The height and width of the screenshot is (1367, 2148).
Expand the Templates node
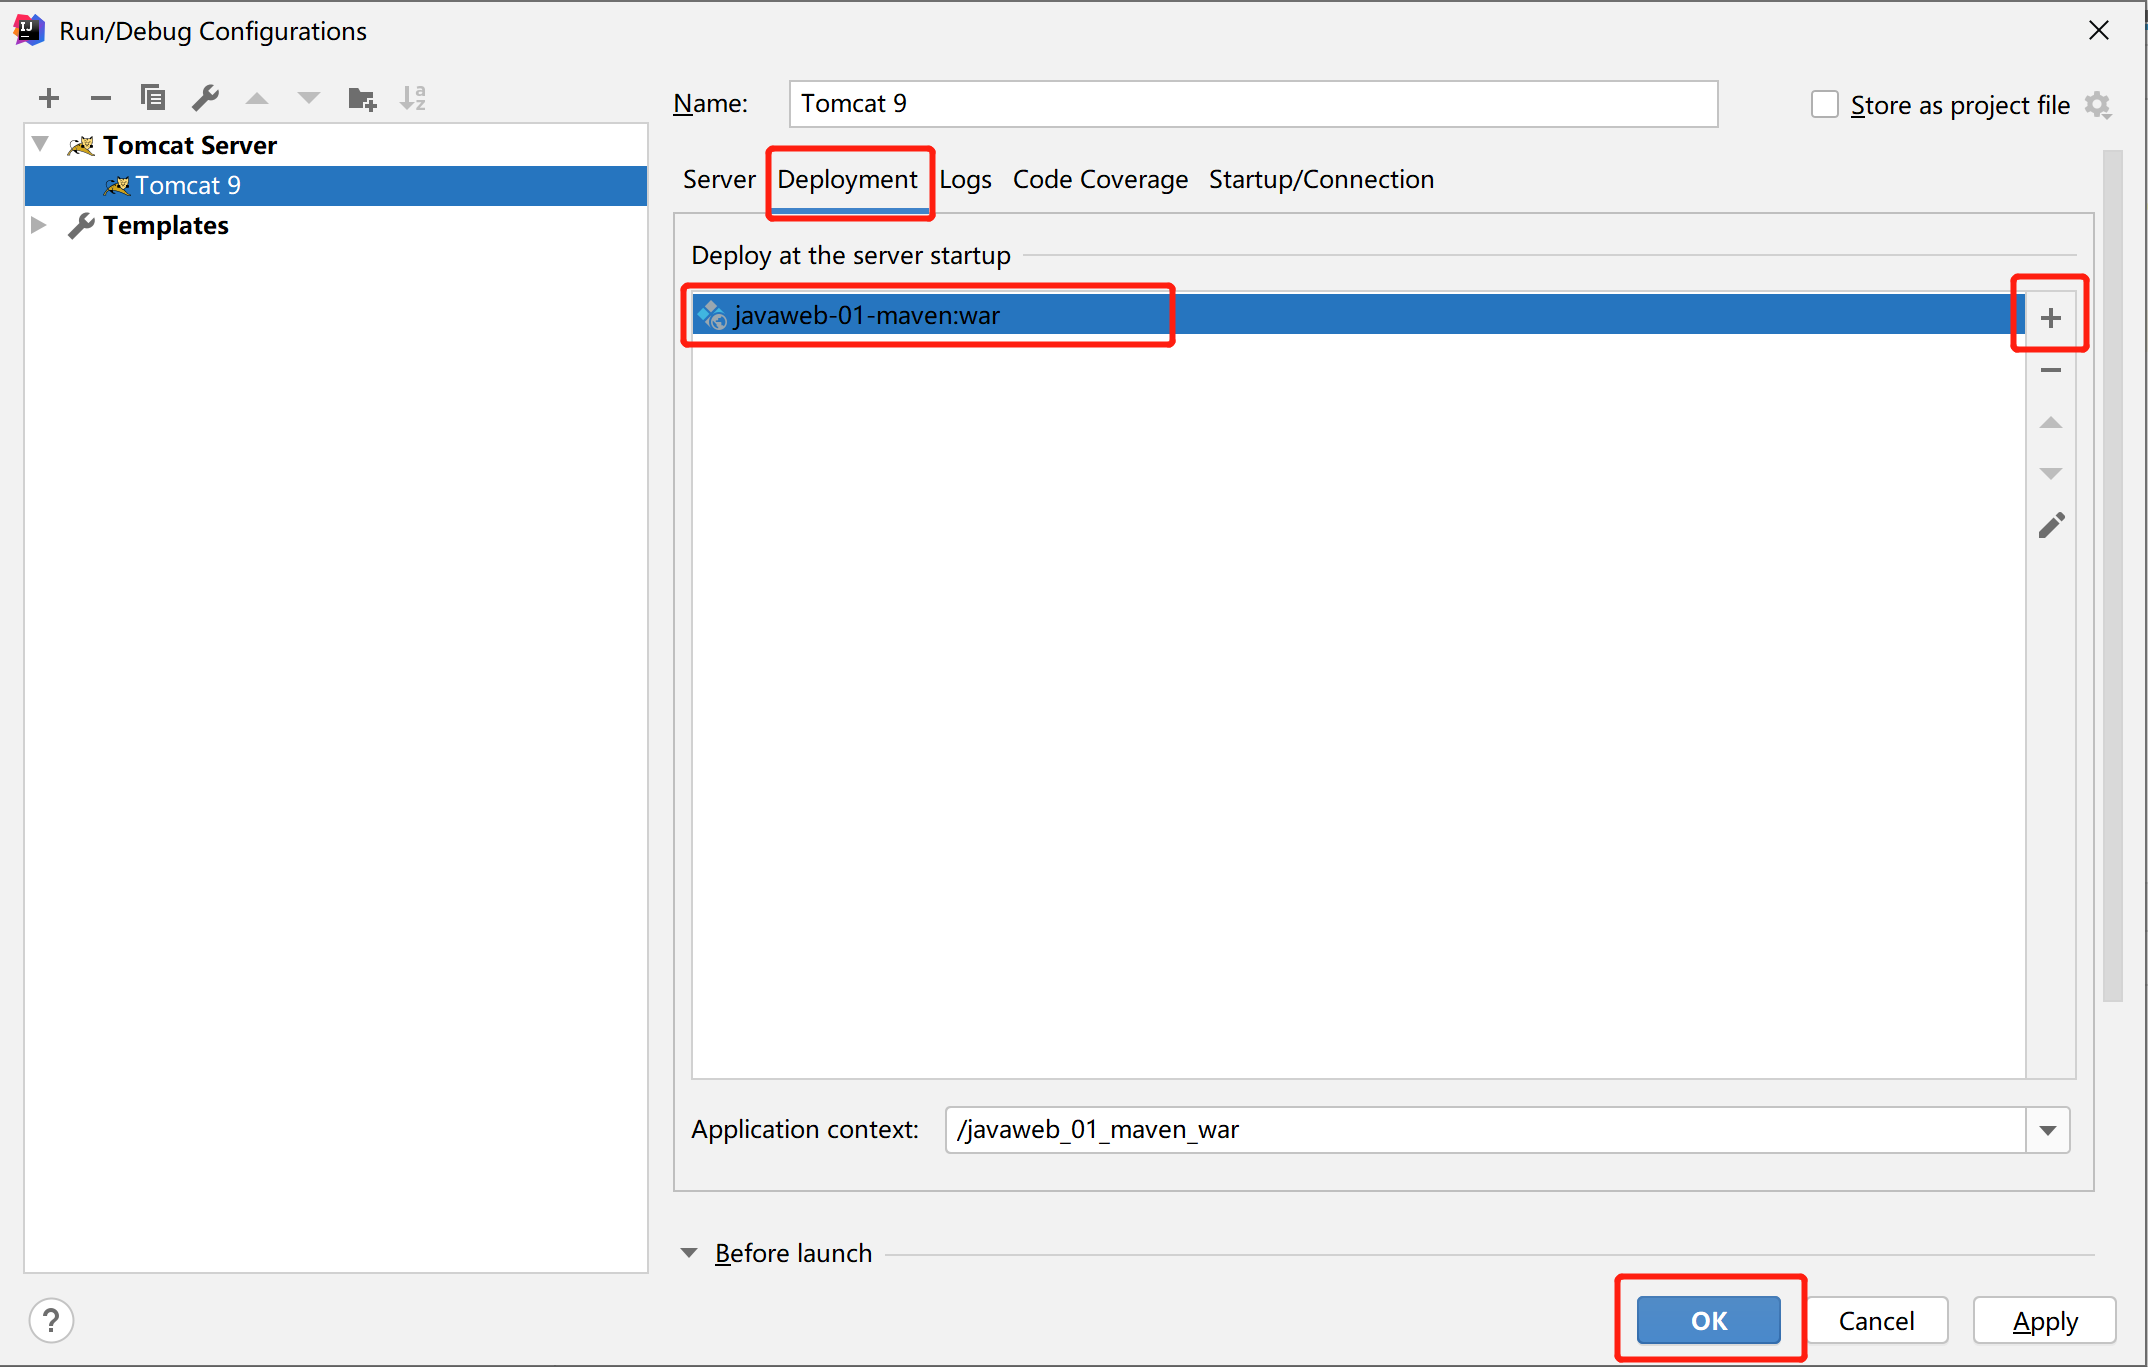click(40, 225)
